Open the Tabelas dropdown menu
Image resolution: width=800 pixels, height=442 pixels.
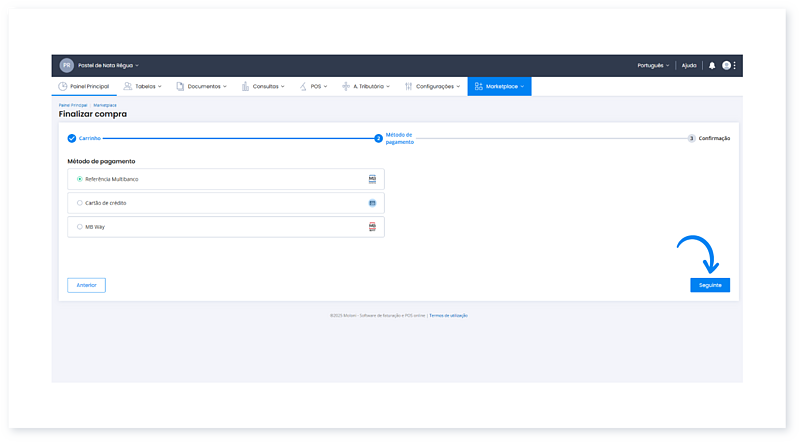[142, 86]
